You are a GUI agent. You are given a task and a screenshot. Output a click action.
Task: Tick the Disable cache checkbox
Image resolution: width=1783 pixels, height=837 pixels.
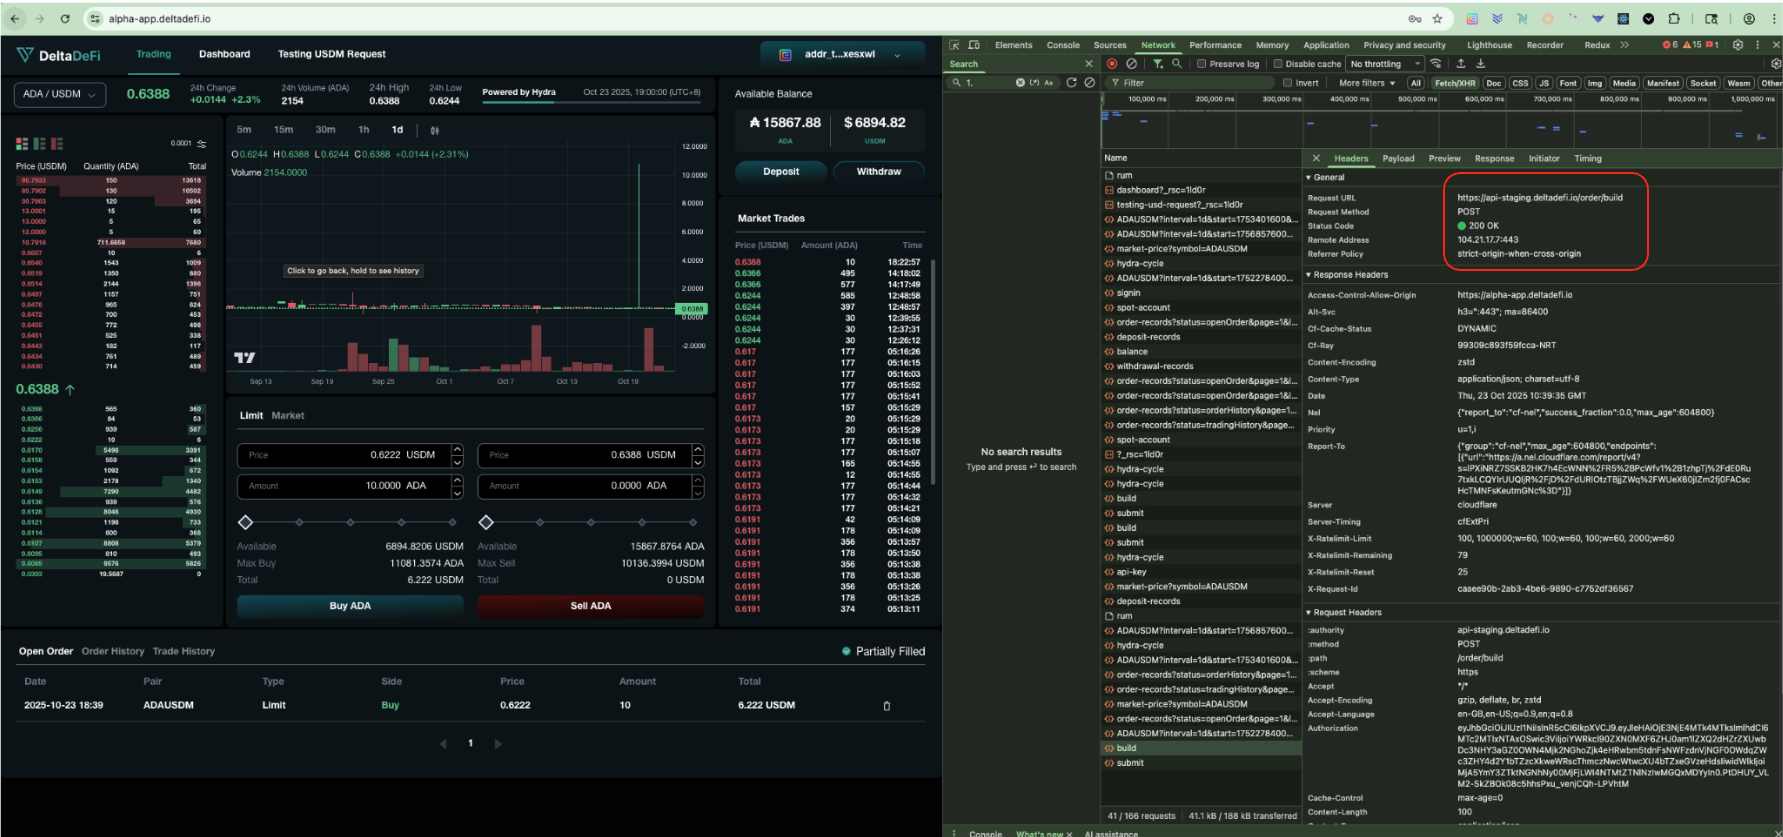[x=1278, y=64]
